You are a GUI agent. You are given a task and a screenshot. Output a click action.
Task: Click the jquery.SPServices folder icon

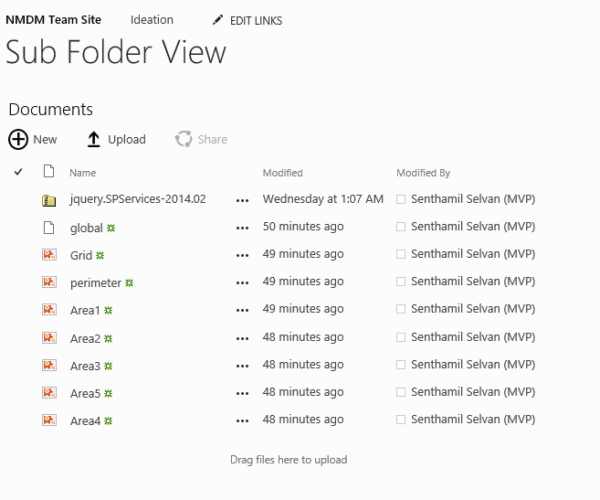click(x=49, y=200)
